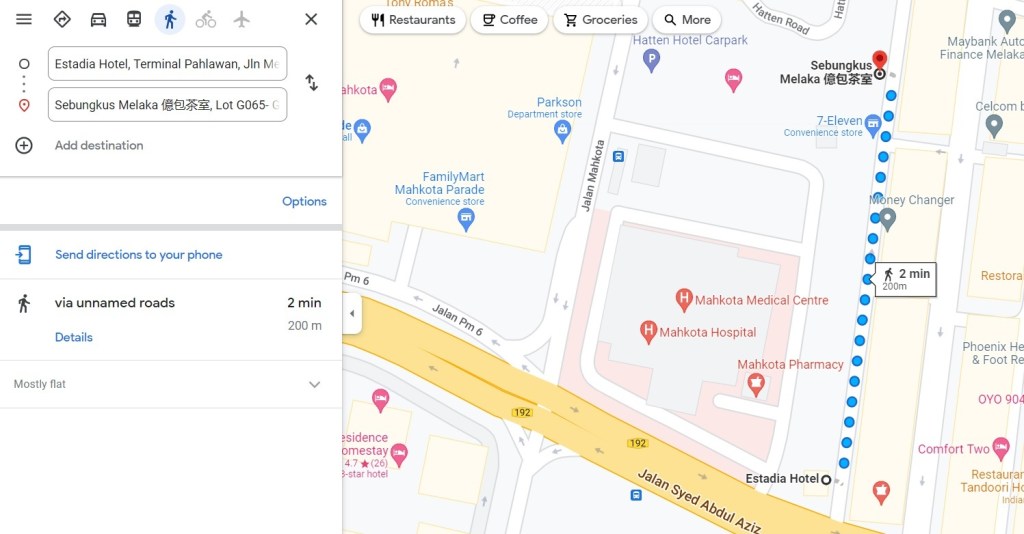The height and width of the screenshot is (534, 1024).
Task: Select the driving travel mode
Action: pyautogui.click(x=98, y=19)
